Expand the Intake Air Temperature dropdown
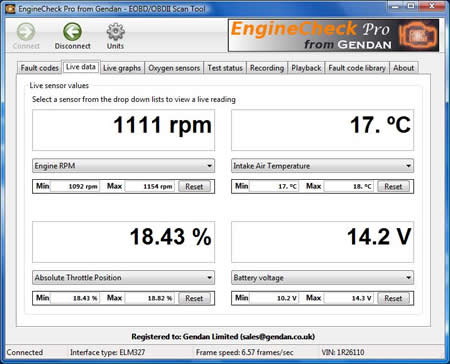 pos(322,166)
